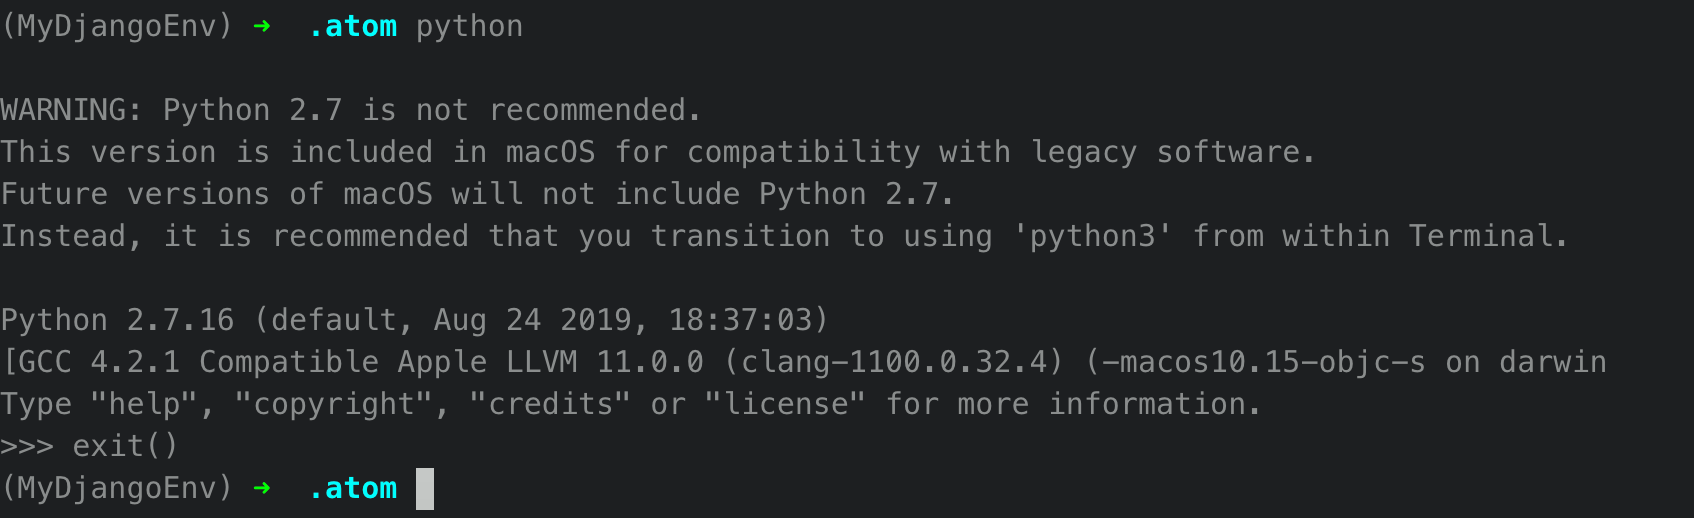Click the quoted "license" keyword
Image resolution: width=1694 pixels, height=518 pixels.
[785, 404]
